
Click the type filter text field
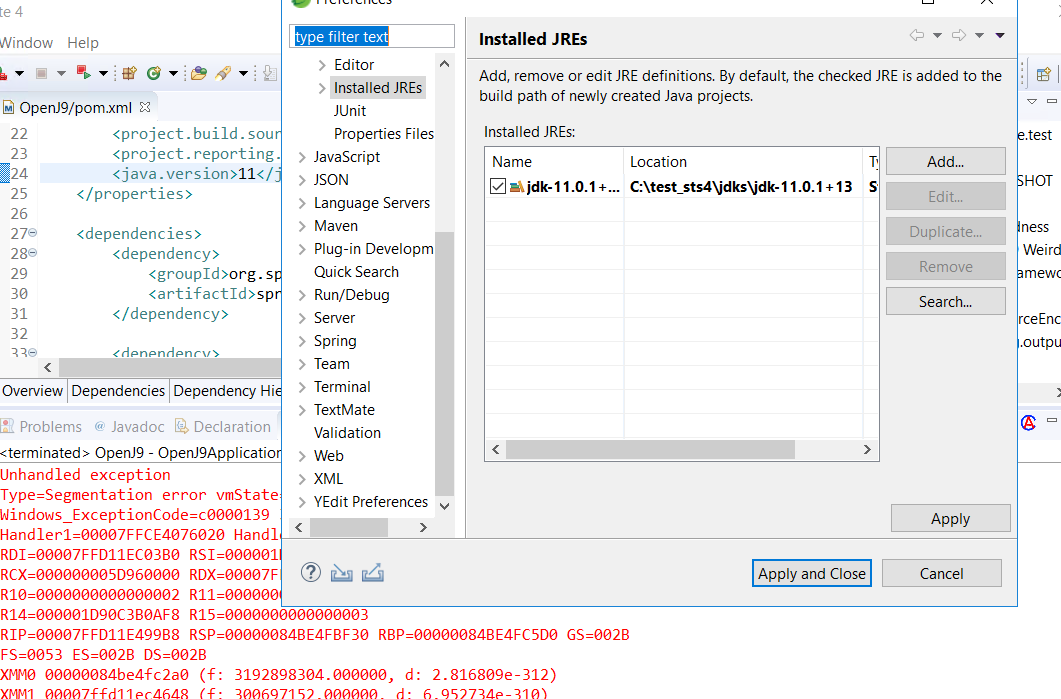click(x=371, y=35)
